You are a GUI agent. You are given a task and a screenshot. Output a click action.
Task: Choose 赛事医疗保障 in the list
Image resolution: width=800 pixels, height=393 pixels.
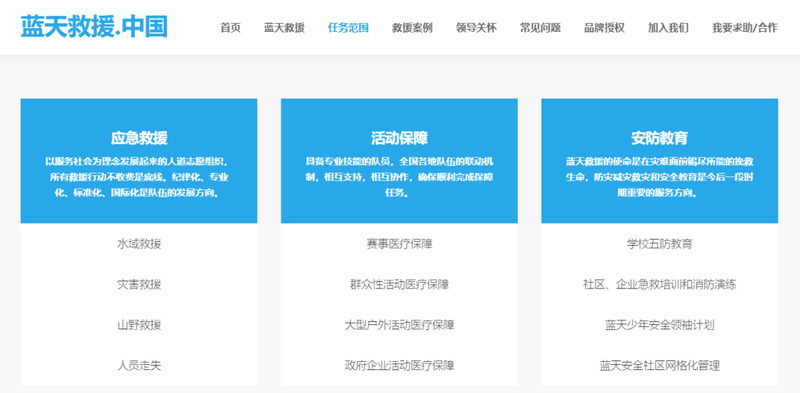399,244
